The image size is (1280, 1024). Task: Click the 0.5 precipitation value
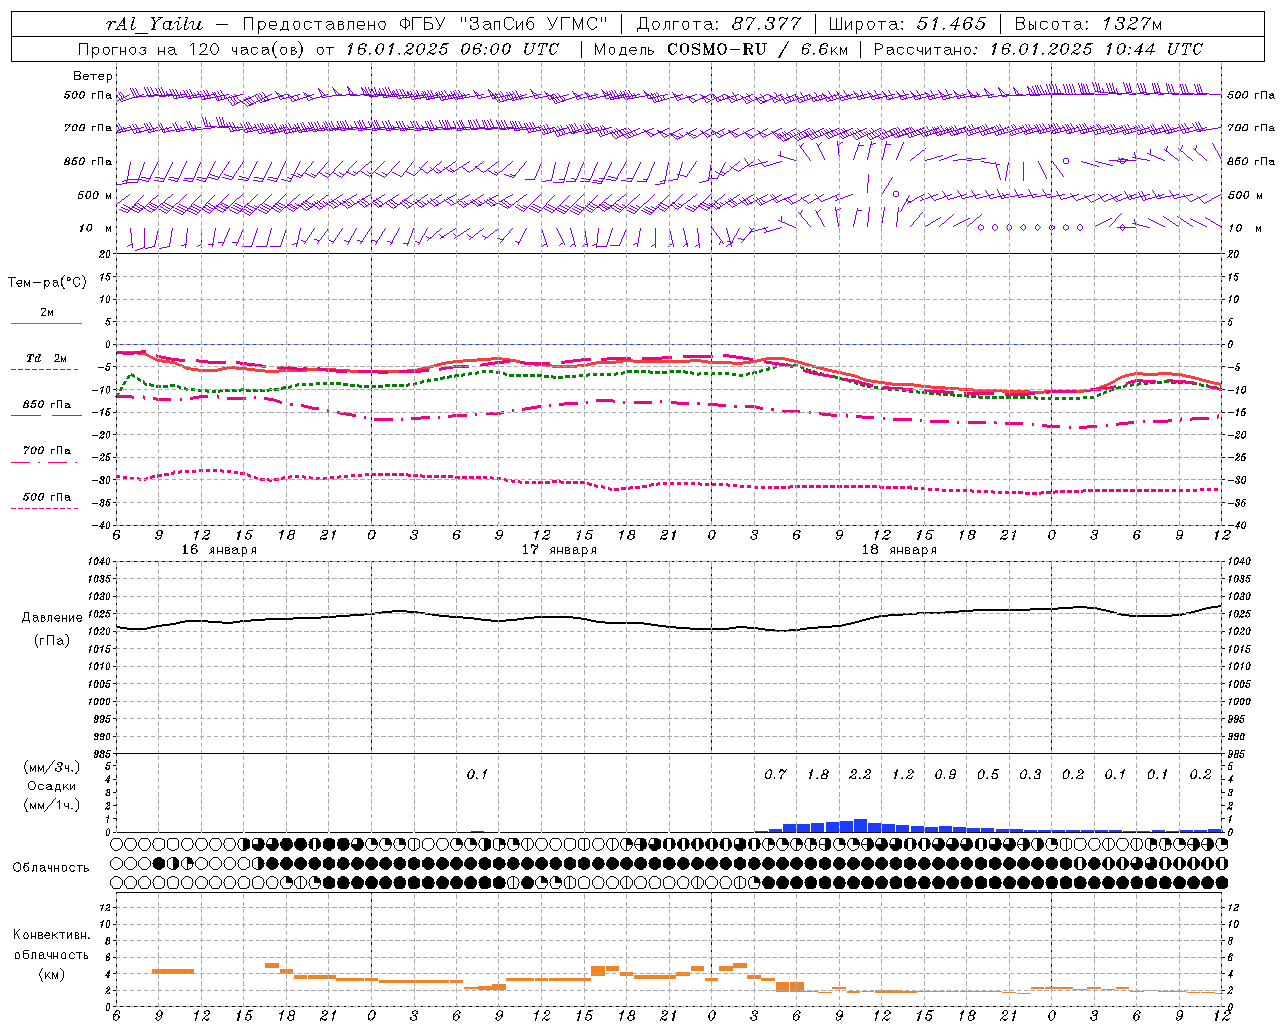[988, 775]
